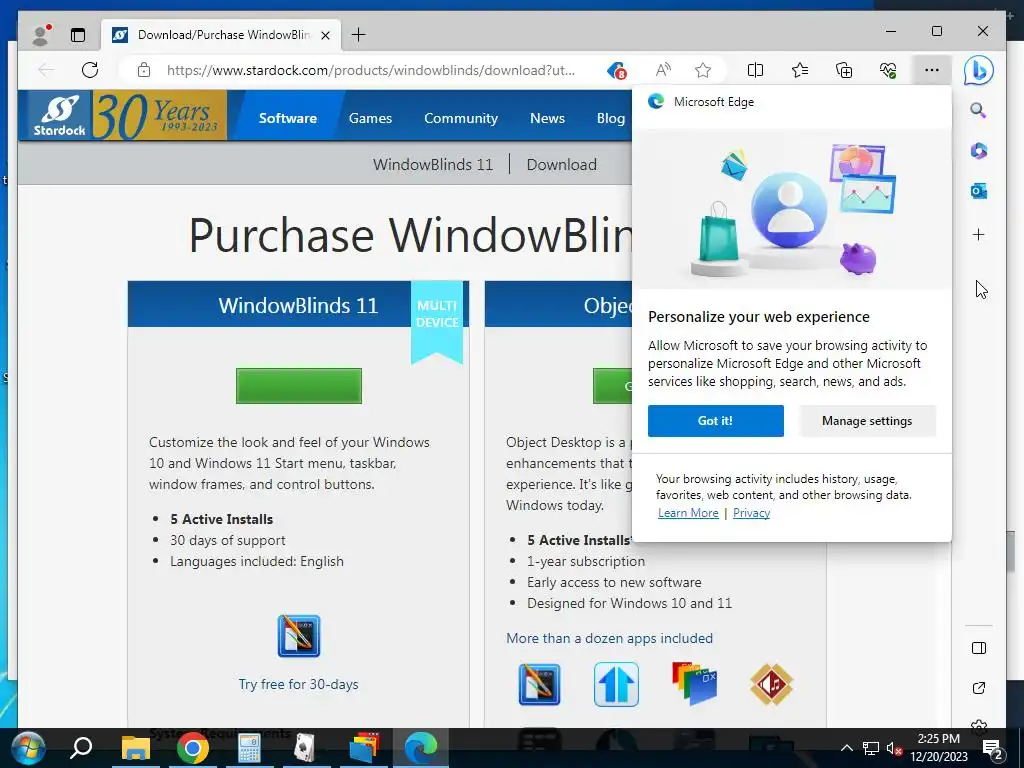
Task: Click the Got it! button
Action: 716,421
